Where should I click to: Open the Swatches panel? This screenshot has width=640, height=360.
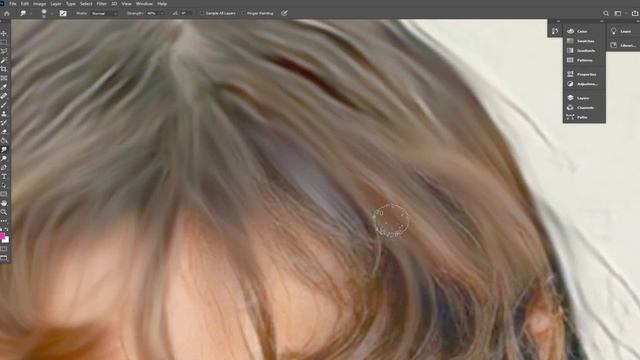coord(584,41)
